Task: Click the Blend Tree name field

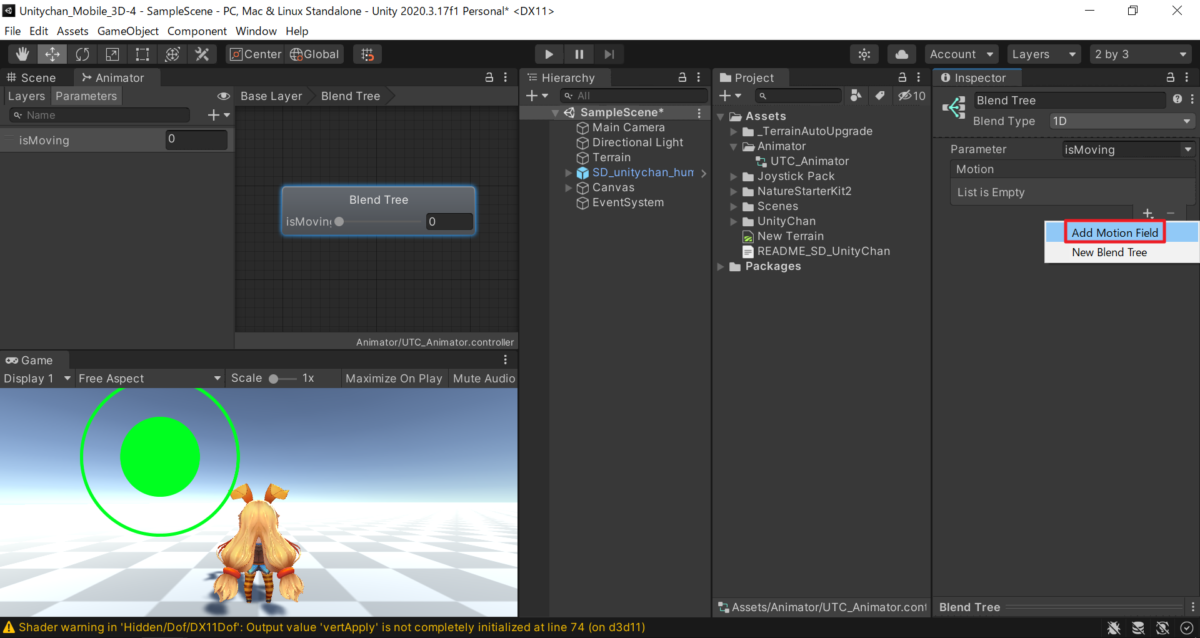Action: click(1070, 100)
